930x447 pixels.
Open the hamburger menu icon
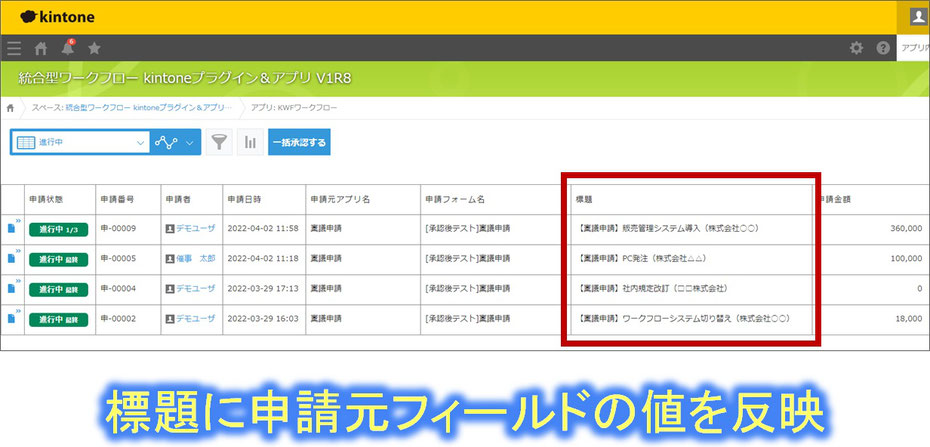coord(13,48)
